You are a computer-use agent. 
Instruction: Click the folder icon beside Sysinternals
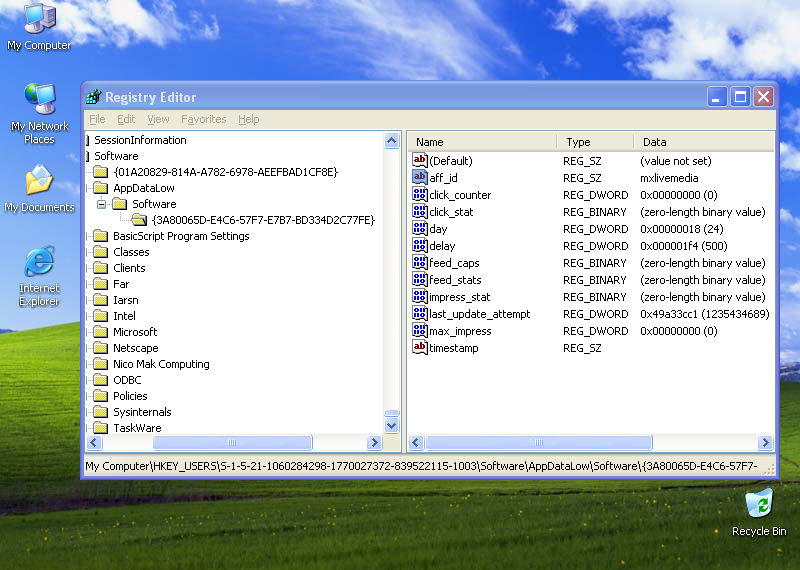coord(101,412)
